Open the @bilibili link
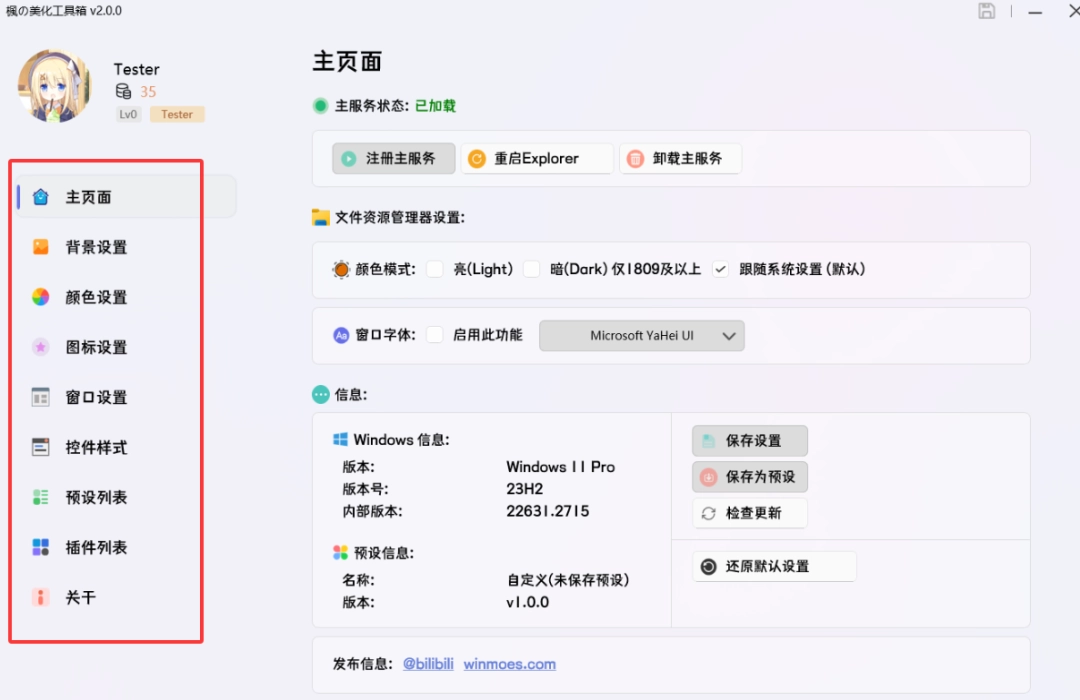Image resolution: width=1080 pixels, height=700 pixels. coord(428,664)
